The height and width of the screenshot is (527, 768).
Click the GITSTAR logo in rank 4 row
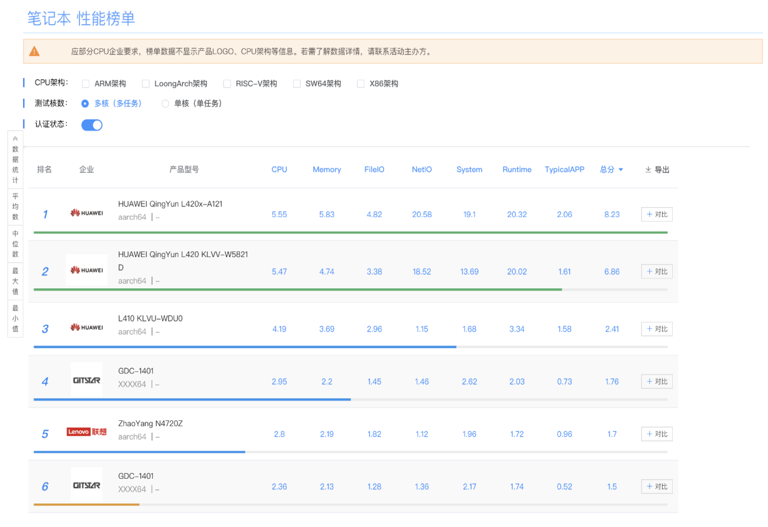tap(86, 381)
